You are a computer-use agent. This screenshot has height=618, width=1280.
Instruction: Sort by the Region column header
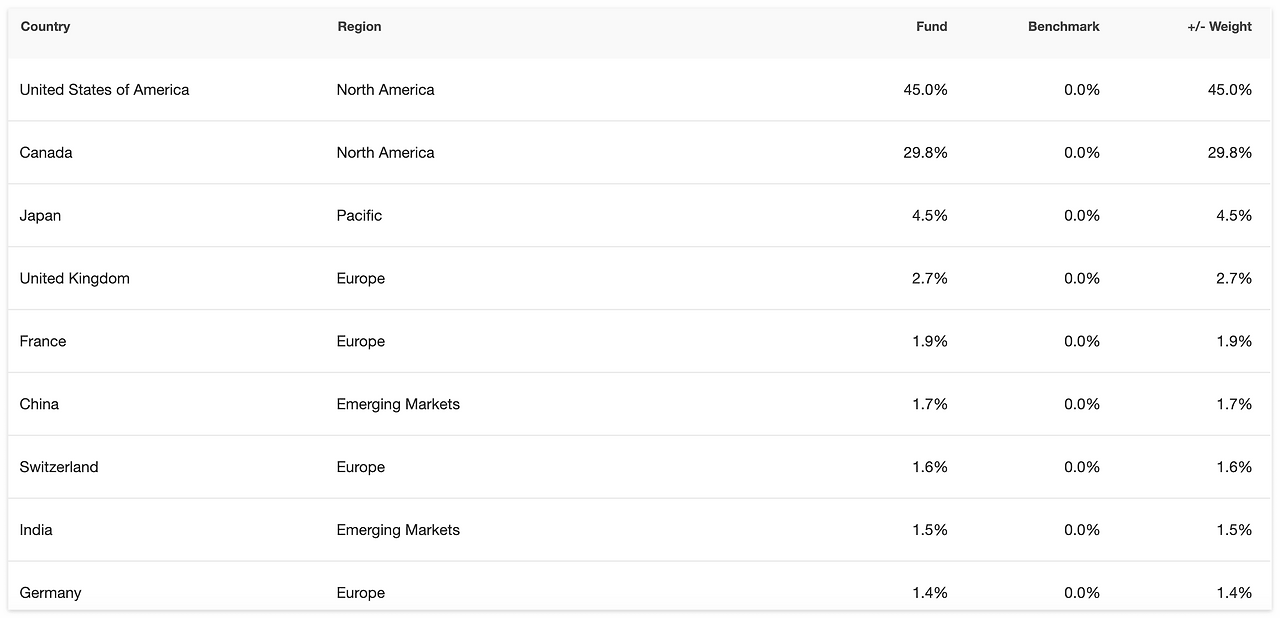point(359,27)
